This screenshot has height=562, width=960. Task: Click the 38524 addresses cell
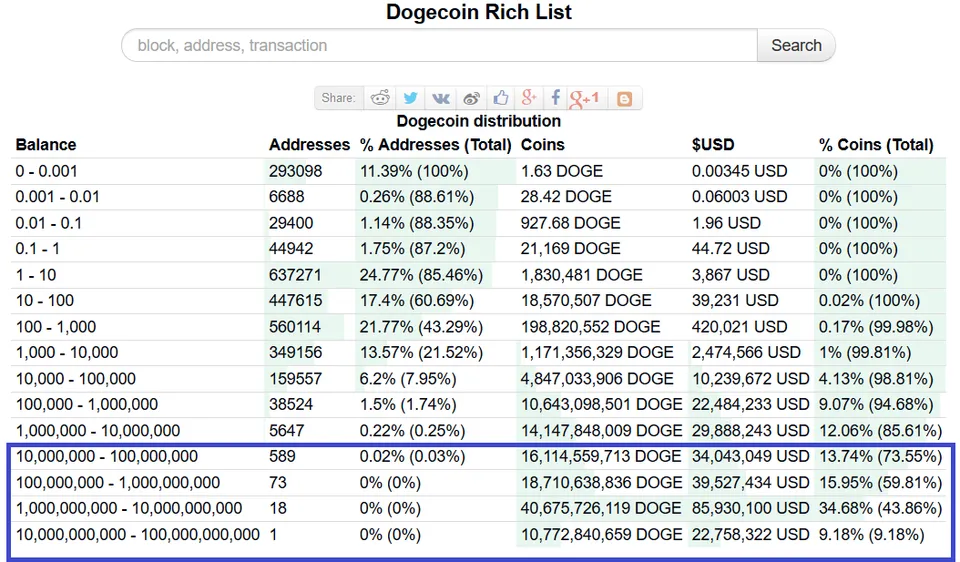(291, 405)
